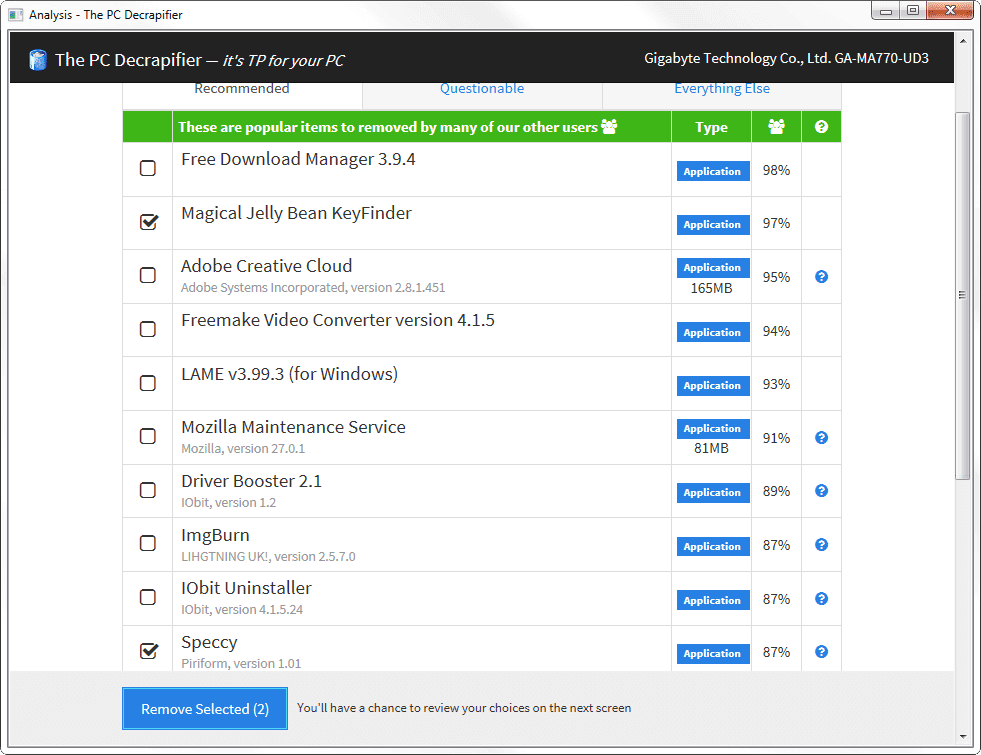Uncheck Speccy from removal list
Screen dimensions: 981x755
(148, 651)
